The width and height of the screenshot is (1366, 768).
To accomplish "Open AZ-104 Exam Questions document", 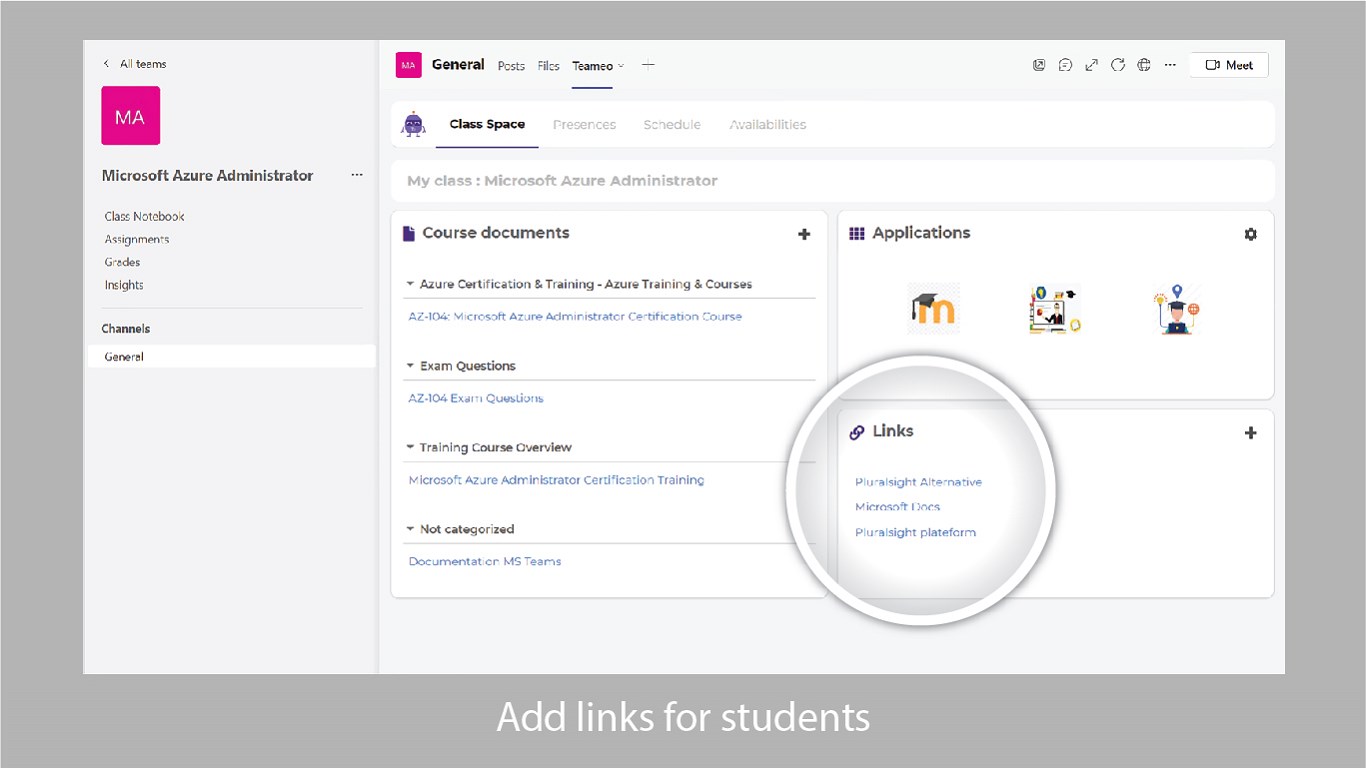I will pyautogui.click(x=476, y=398).
